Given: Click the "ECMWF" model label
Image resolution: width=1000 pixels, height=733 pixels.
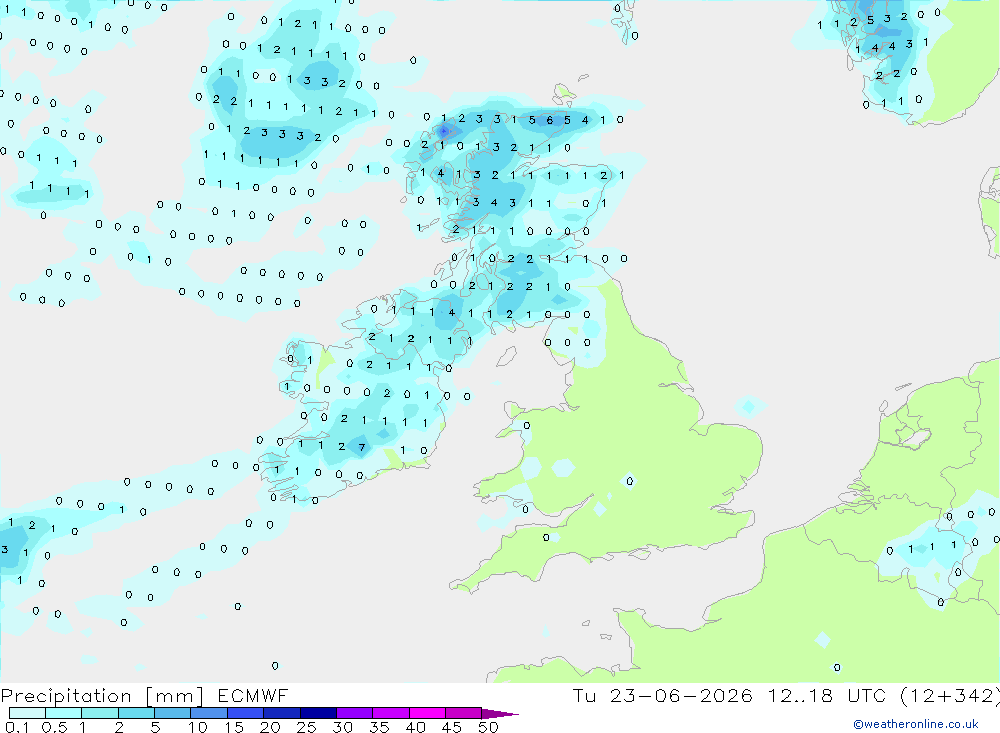Looking at the screenshot, I should (x=253, y=695).
